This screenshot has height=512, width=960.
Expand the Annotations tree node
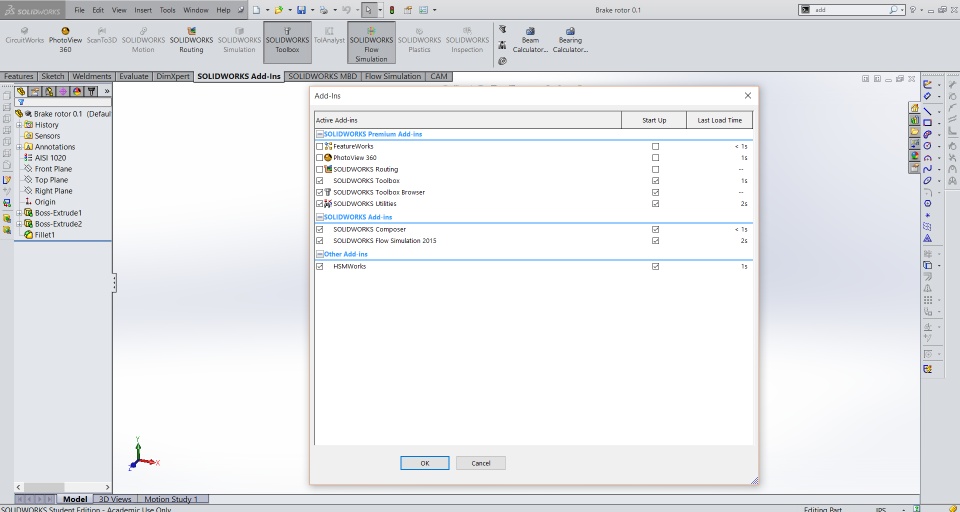(x=19, y=147)
